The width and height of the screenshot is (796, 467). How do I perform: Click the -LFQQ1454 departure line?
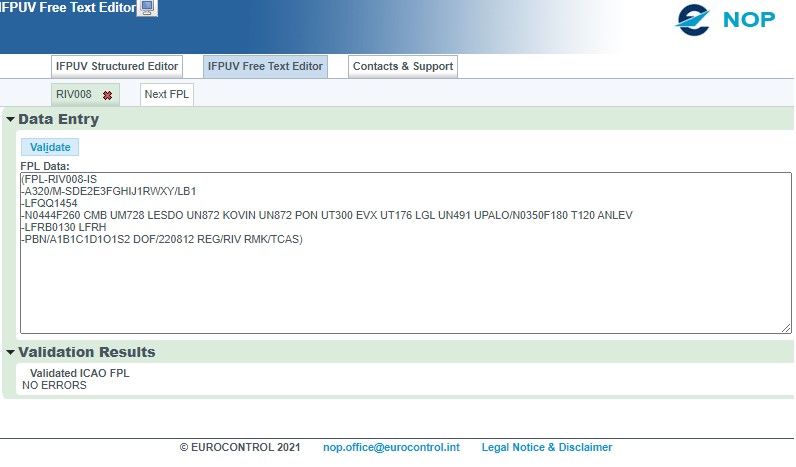pyautogui.click(x=49, y=203)
